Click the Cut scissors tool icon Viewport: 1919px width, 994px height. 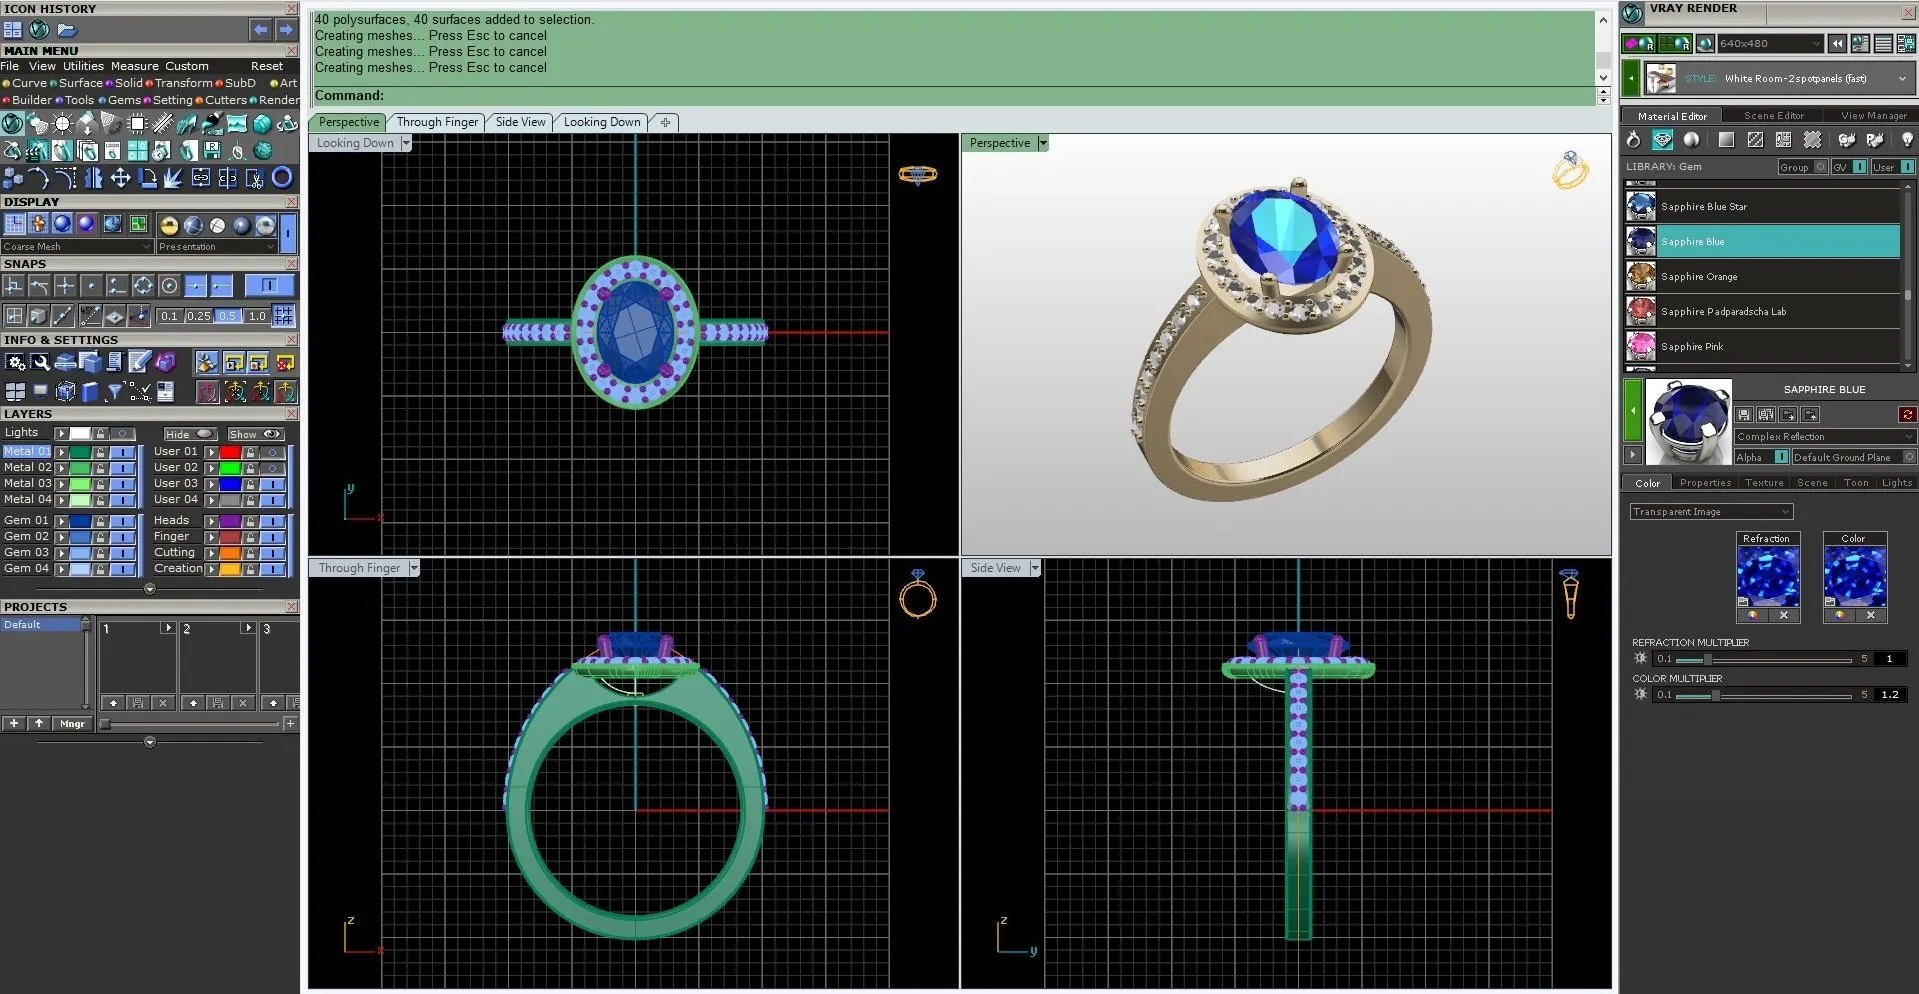255,178
